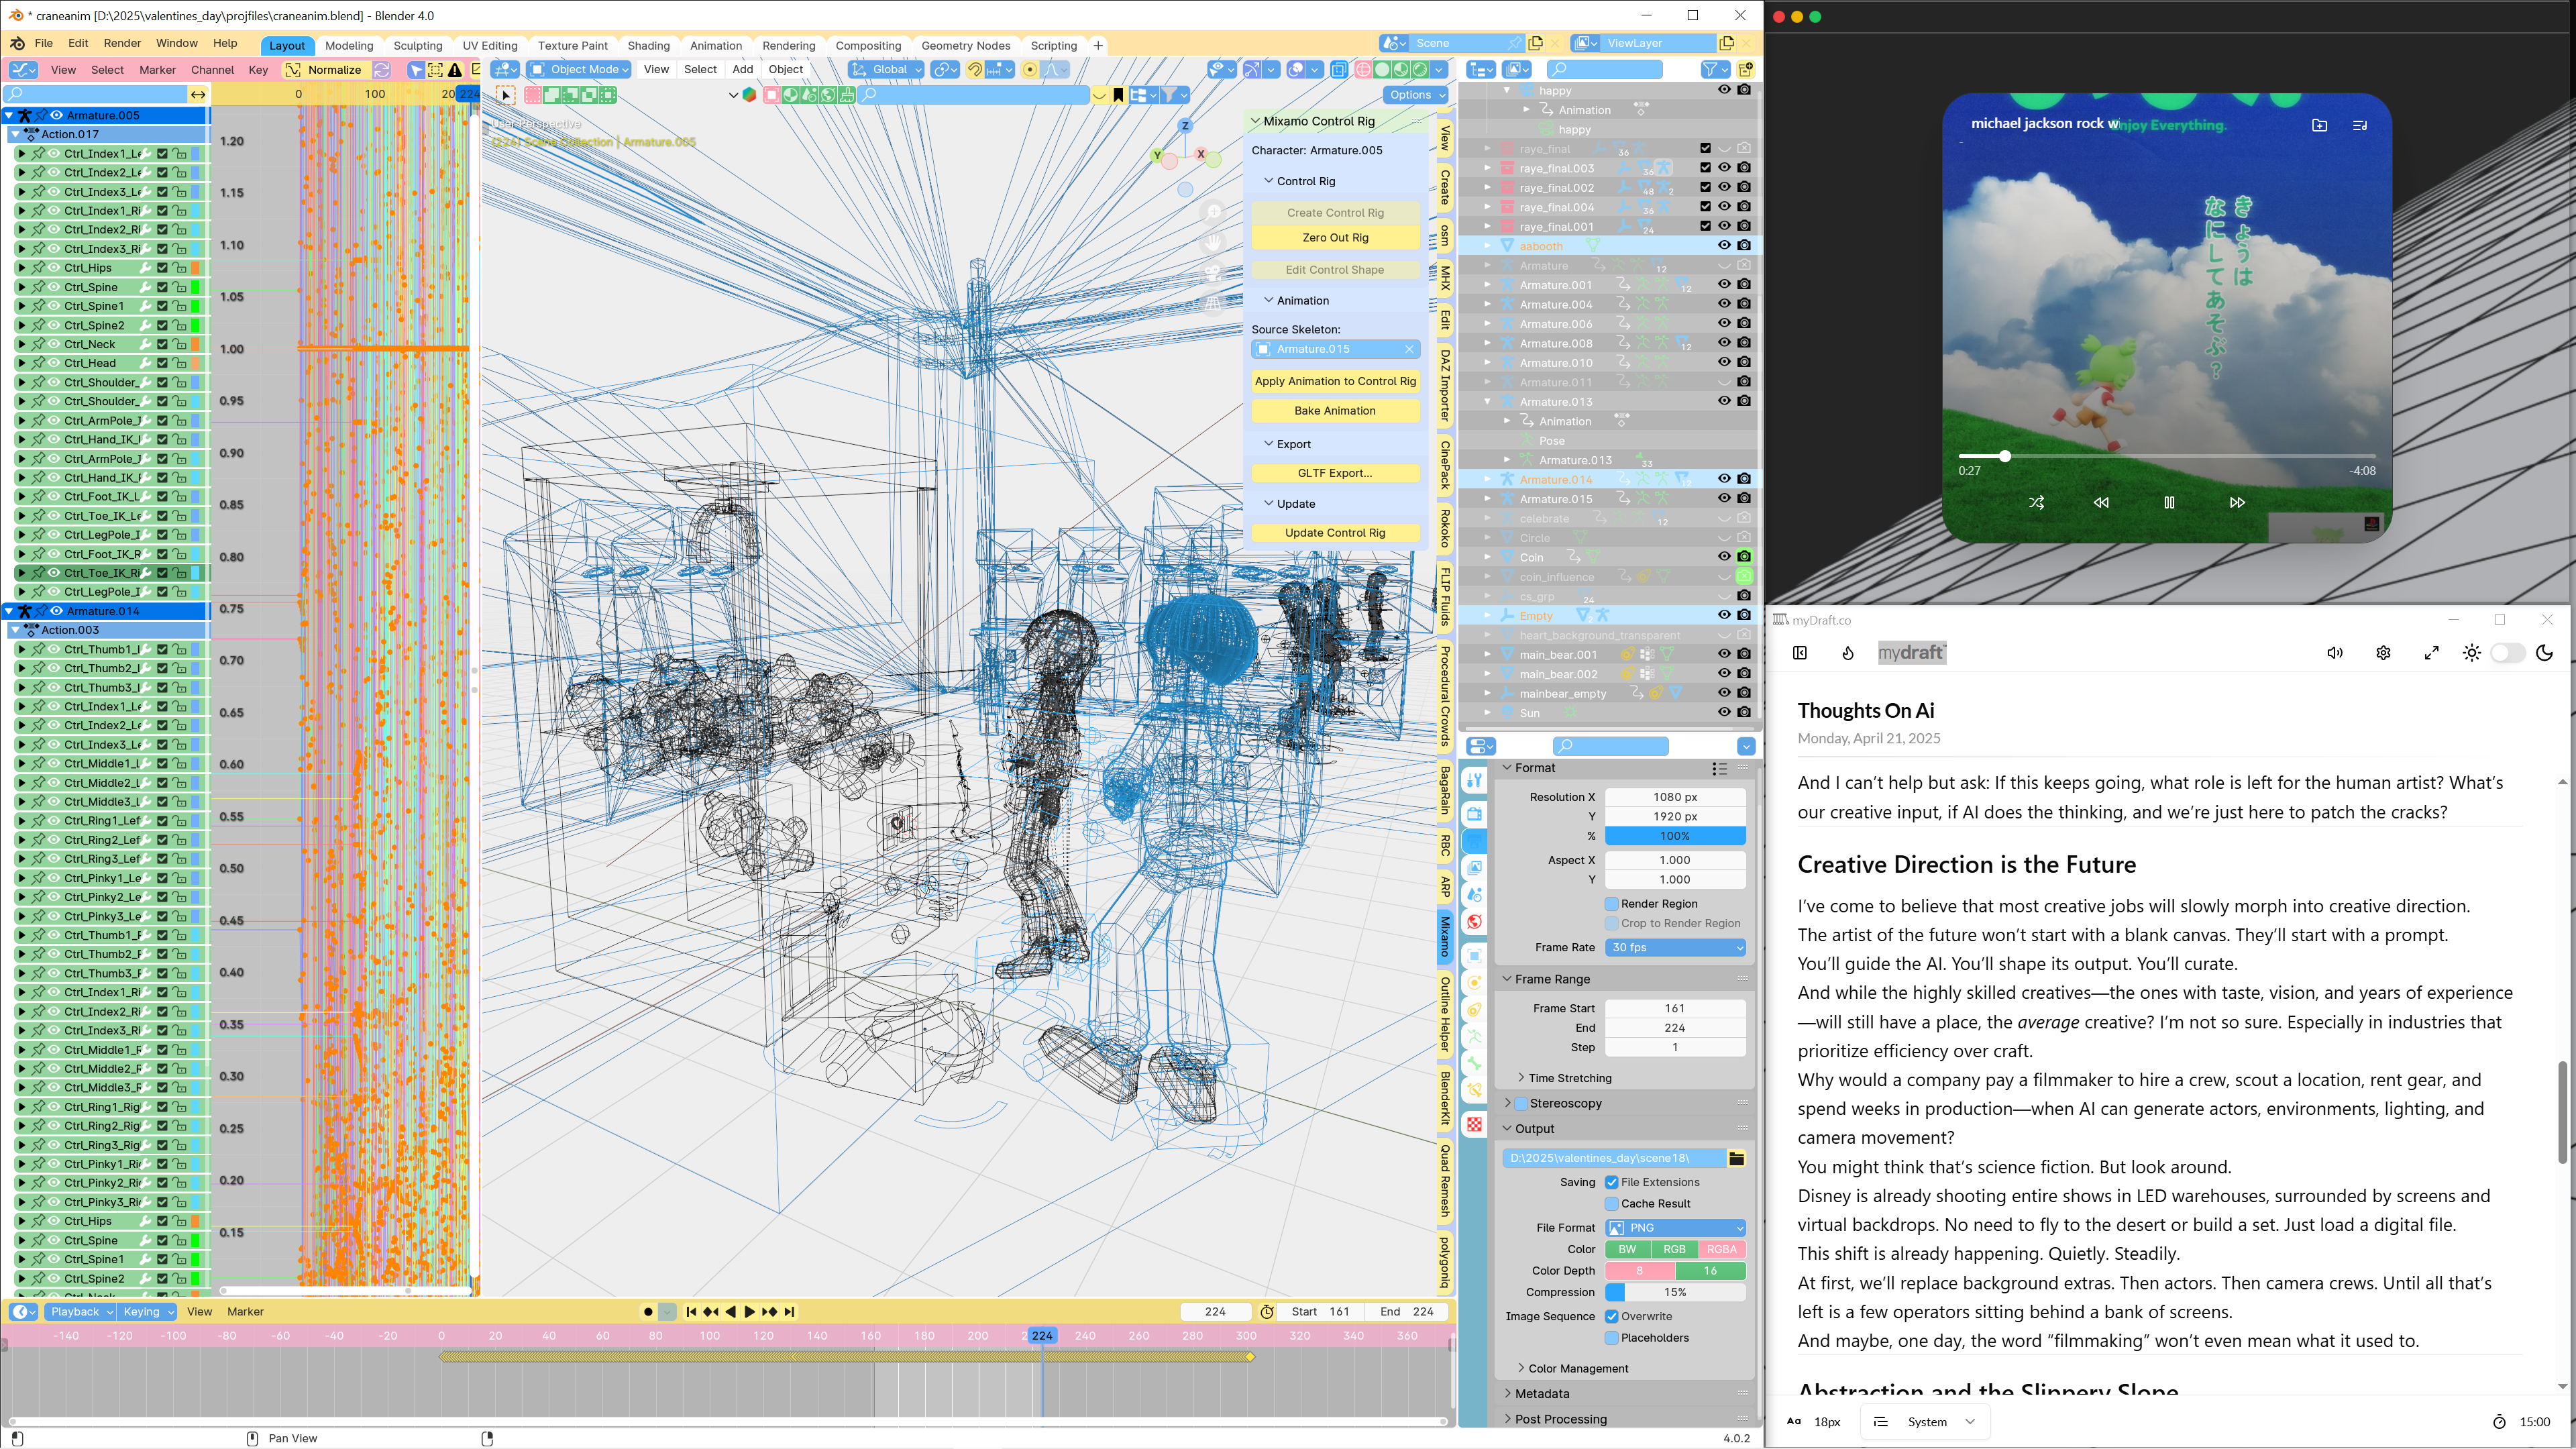Open the System font dropdown in myDraft
The height and width of the screenshot is (1449, 2576).
pyautogui.click(x=1925, y=1421)
